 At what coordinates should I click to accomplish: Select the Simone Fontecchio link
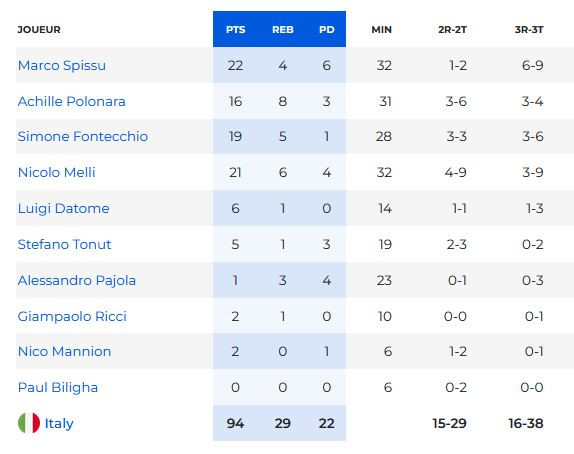pos(83,137)
